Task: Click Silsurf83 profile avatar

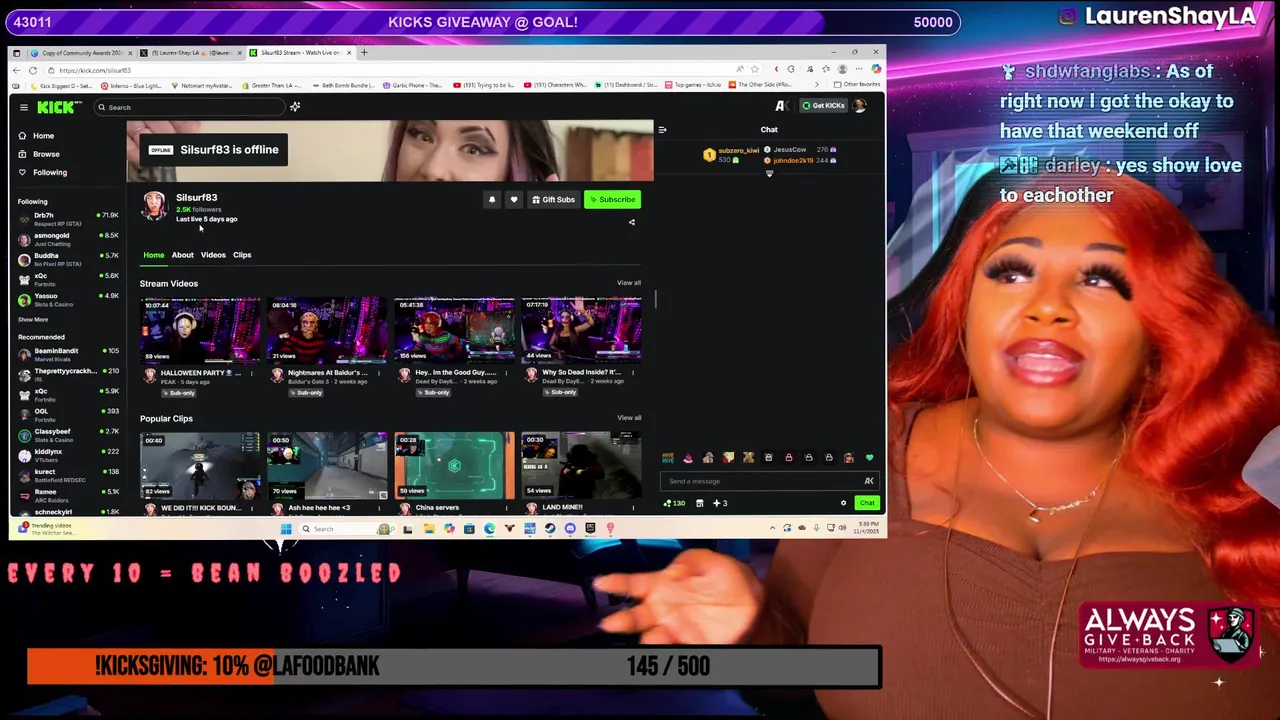Action: pos(154,205)
